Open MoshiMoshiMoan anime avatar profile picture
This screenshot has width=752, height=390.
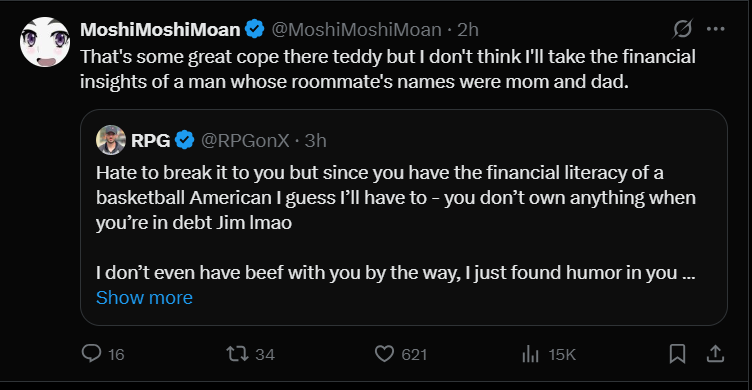pos(45,42)
